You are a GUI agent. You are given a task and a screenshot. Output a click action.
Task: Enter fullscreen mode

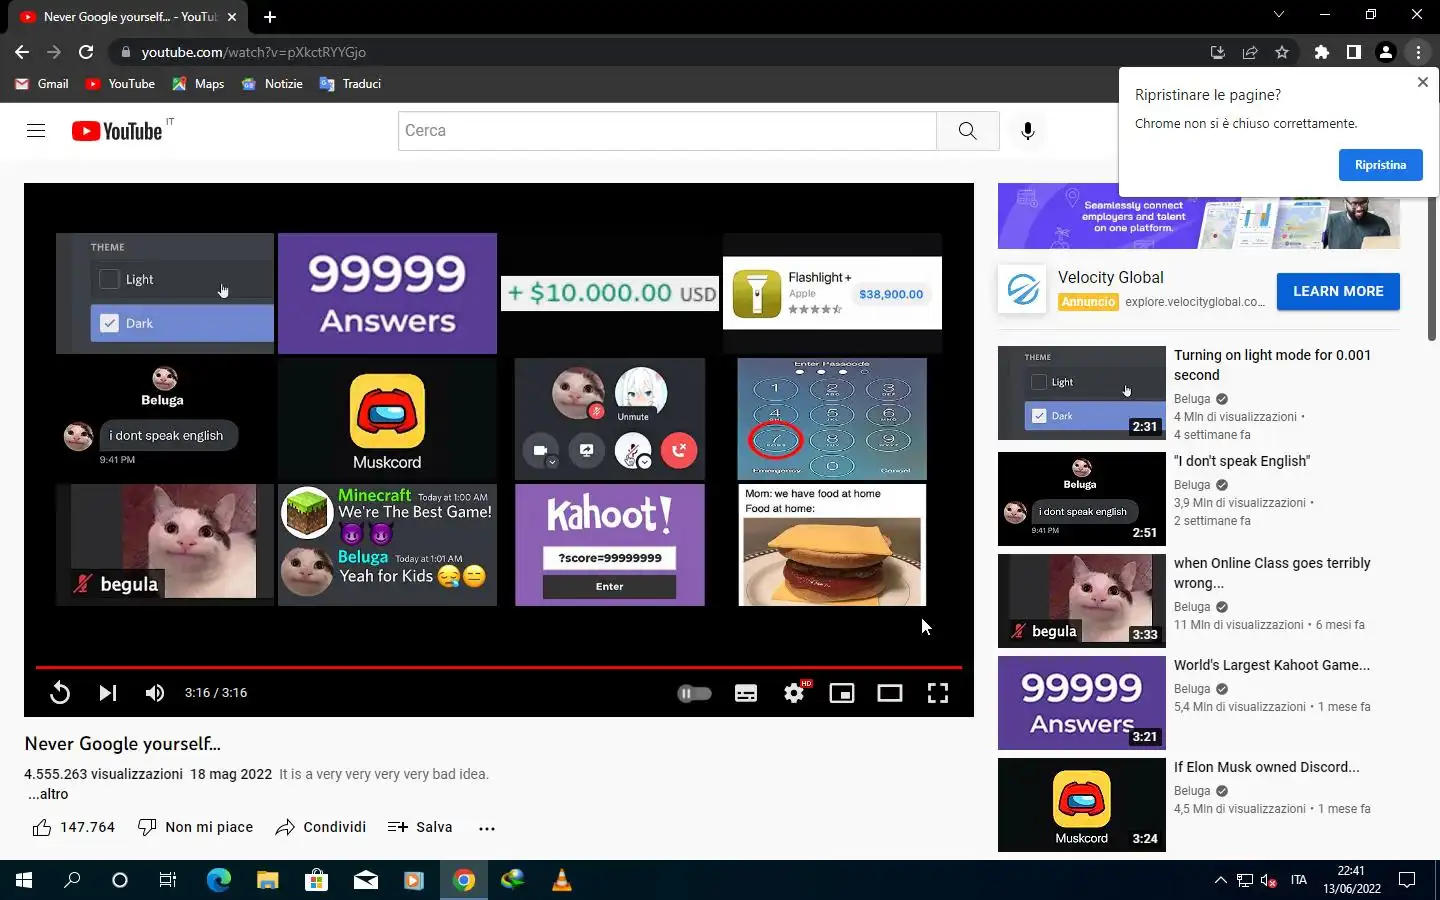click(938, 693)
